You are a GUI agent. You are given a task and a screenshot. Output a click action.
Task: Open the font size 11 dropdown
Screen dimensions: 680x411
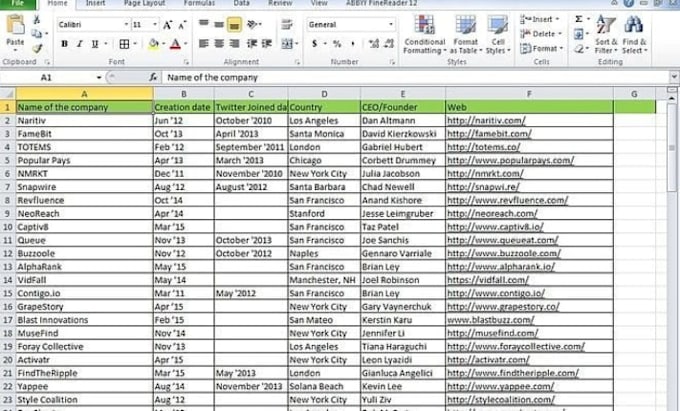[x=155, y=25]
